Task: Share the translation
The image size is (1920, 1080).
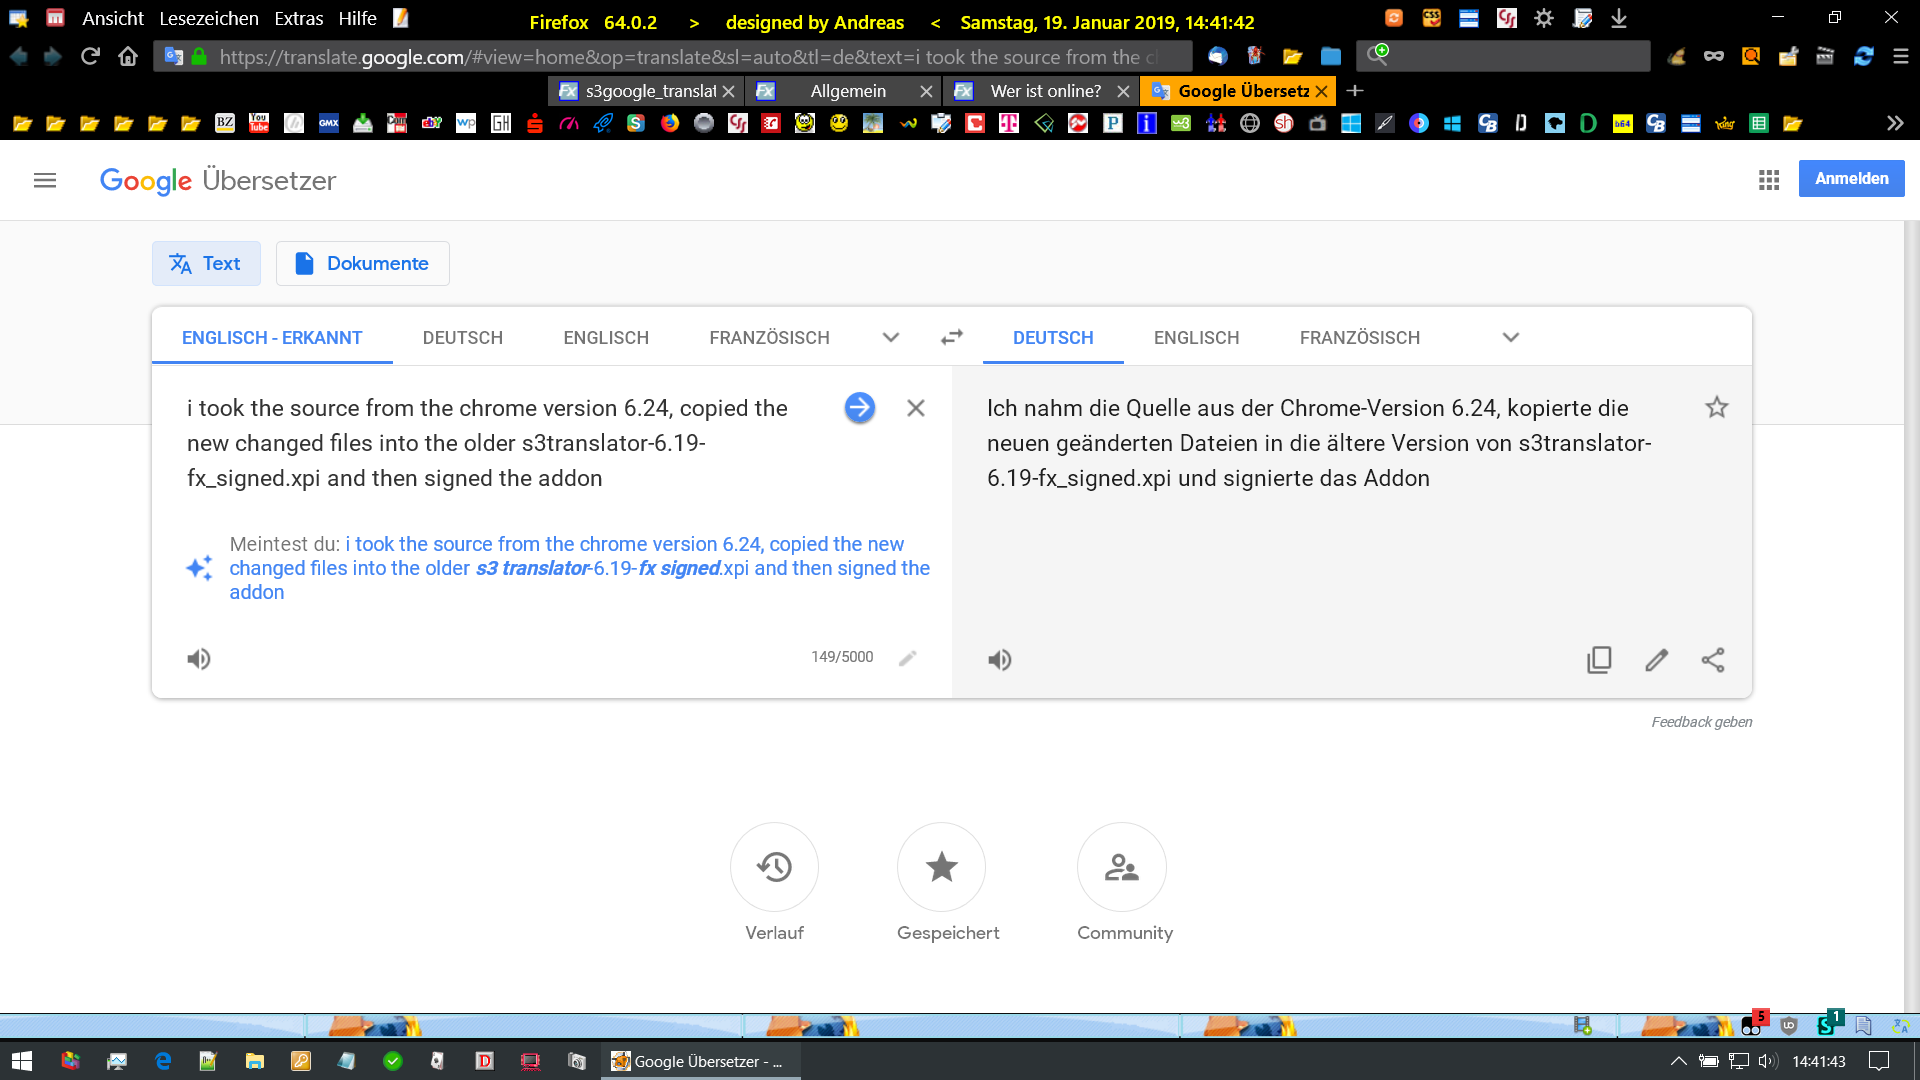Action: [1713, 660]
